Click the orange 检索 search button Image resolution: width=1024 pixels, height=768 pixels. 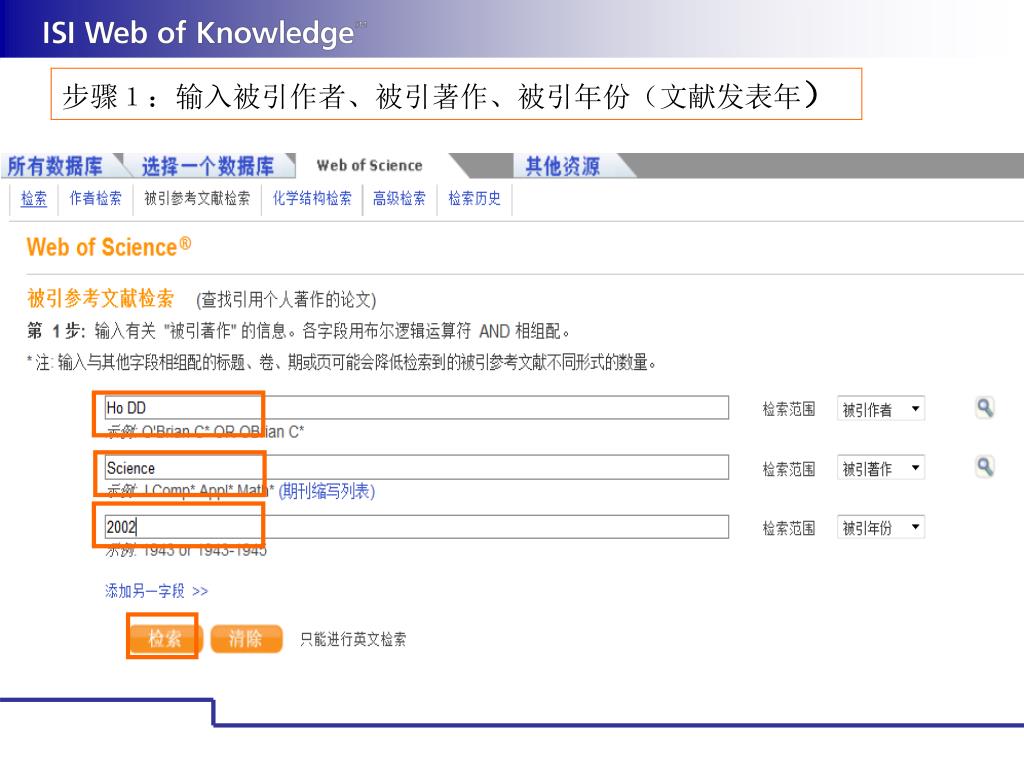tap(165, 638)
